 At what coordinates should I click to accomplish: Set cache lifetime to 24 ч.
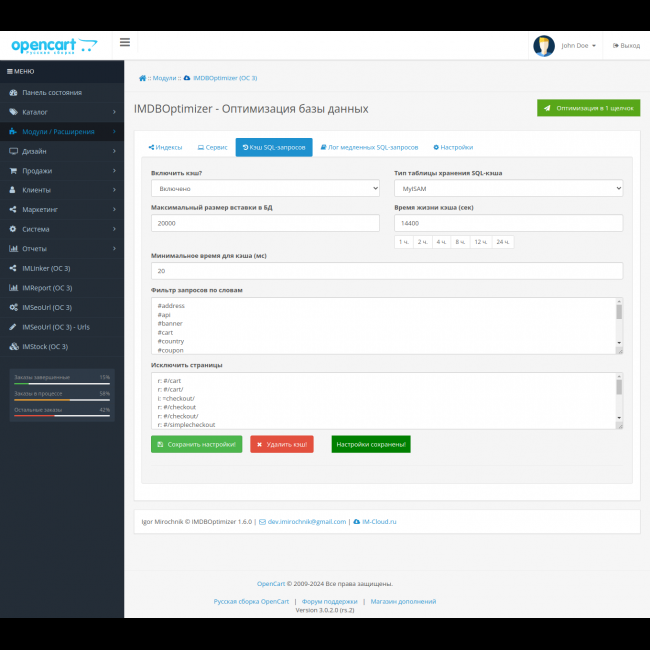(502, 242)
